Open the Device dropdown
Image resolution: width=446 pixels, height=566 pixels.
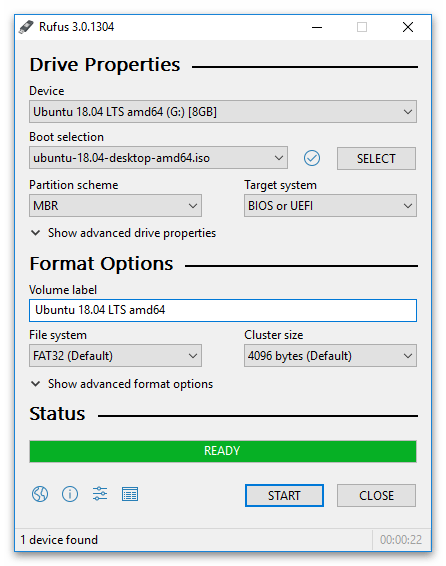[223, 112]
